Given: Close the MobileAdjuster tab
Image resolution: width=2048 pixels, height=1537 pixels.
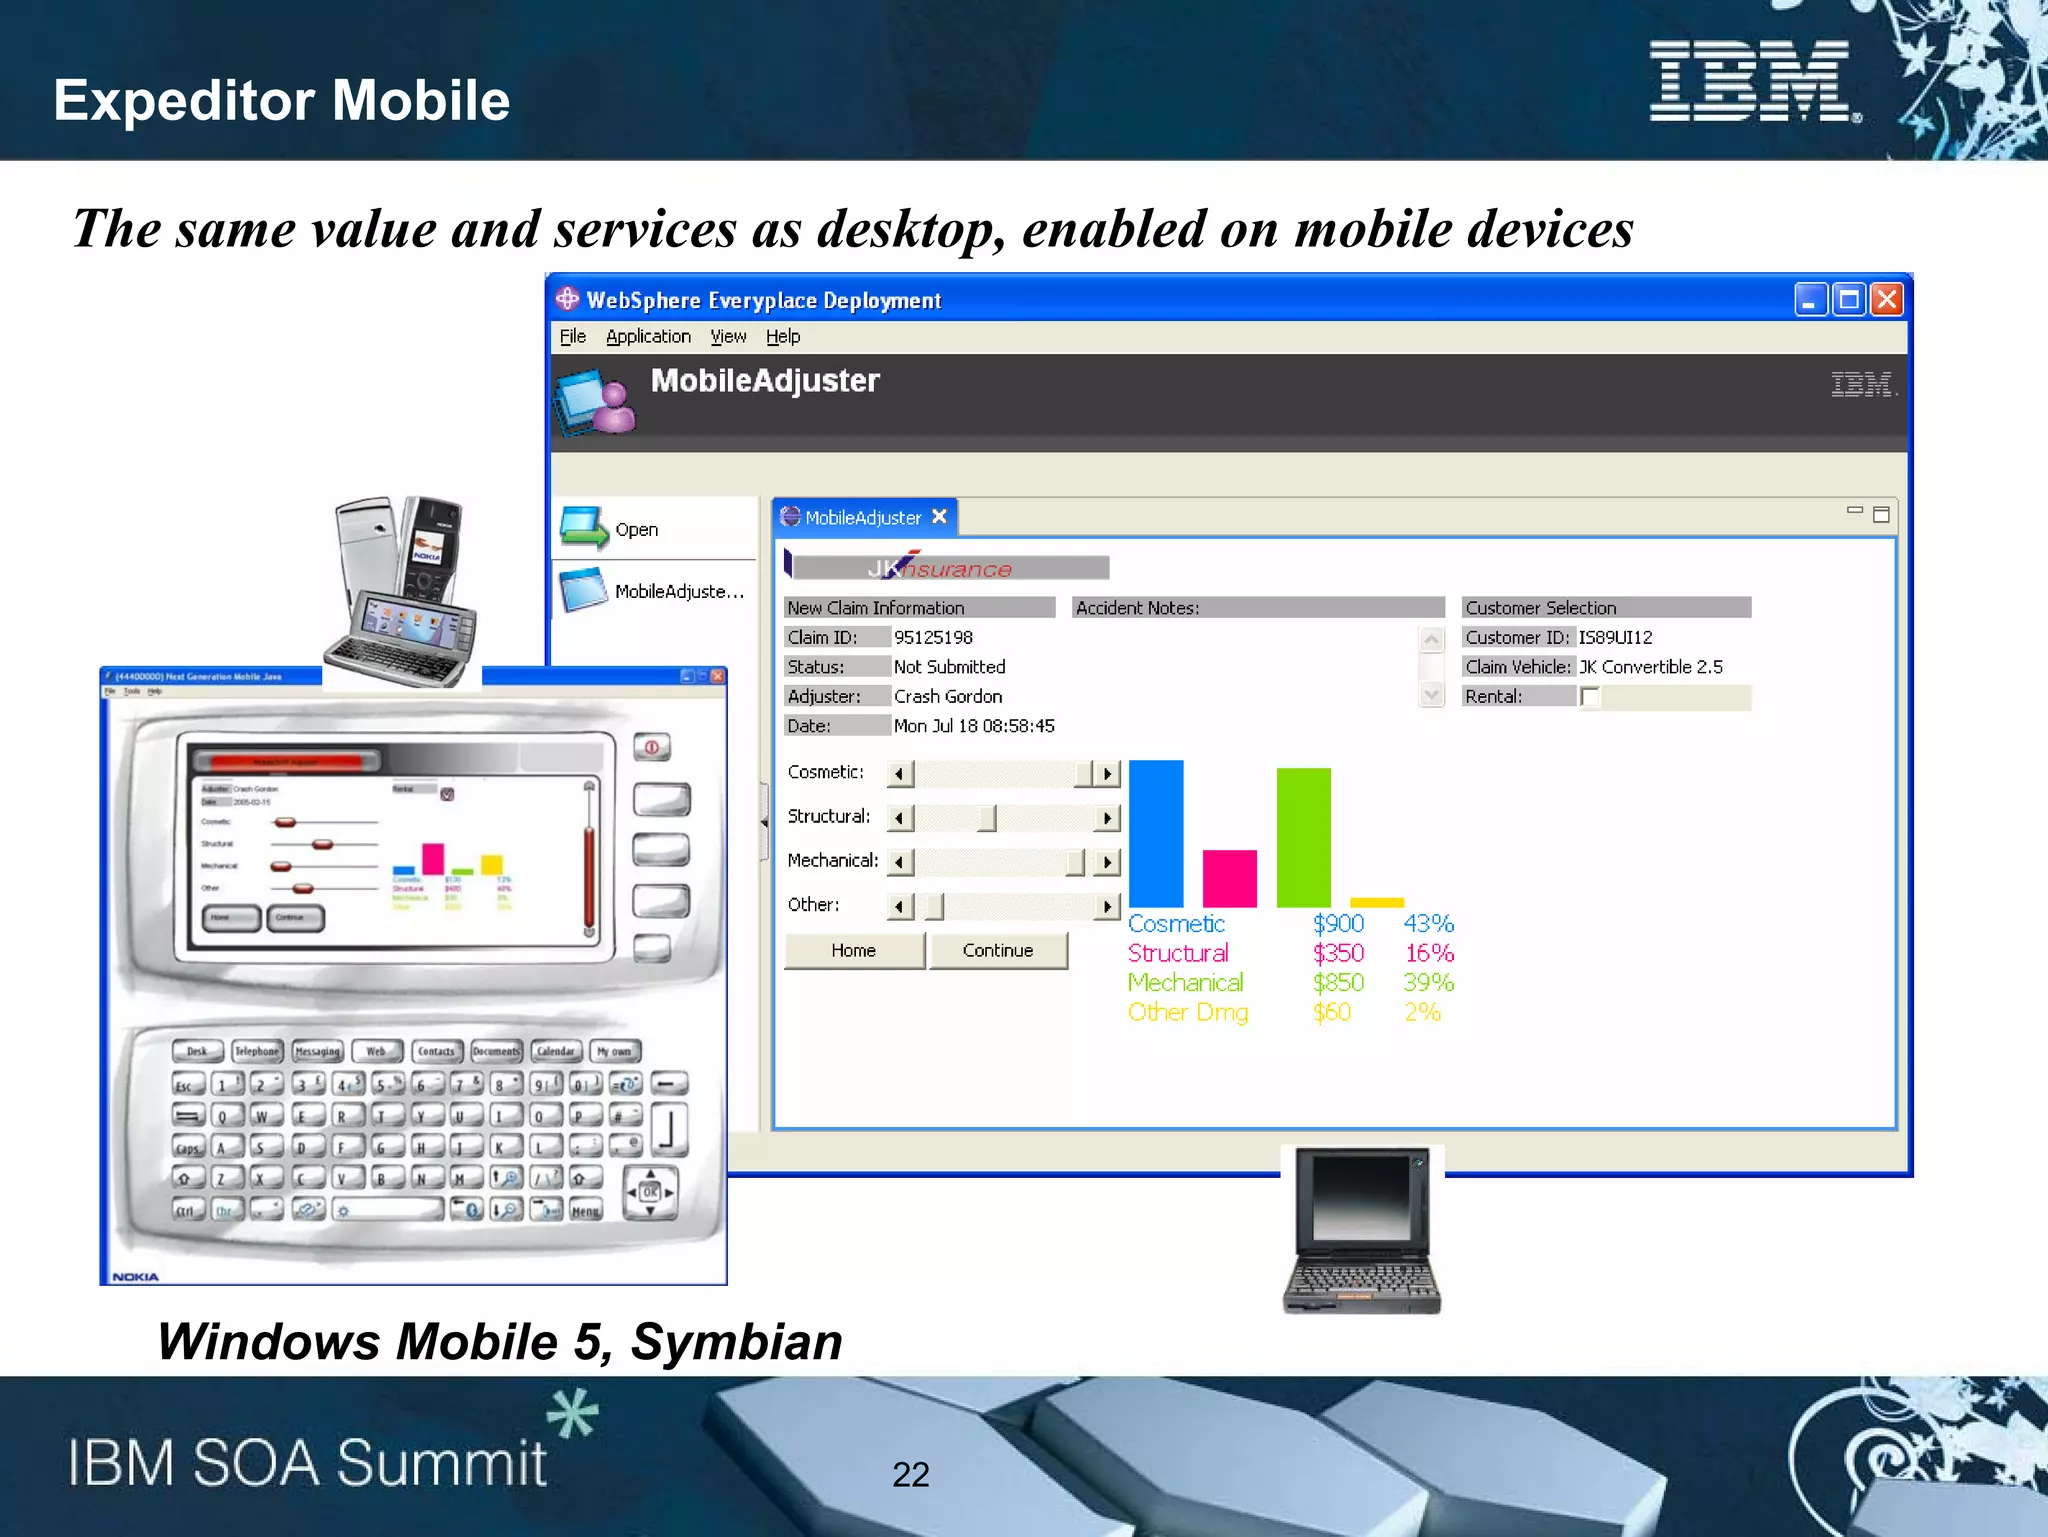Looking at the screenshot, I should click(939, 517).
